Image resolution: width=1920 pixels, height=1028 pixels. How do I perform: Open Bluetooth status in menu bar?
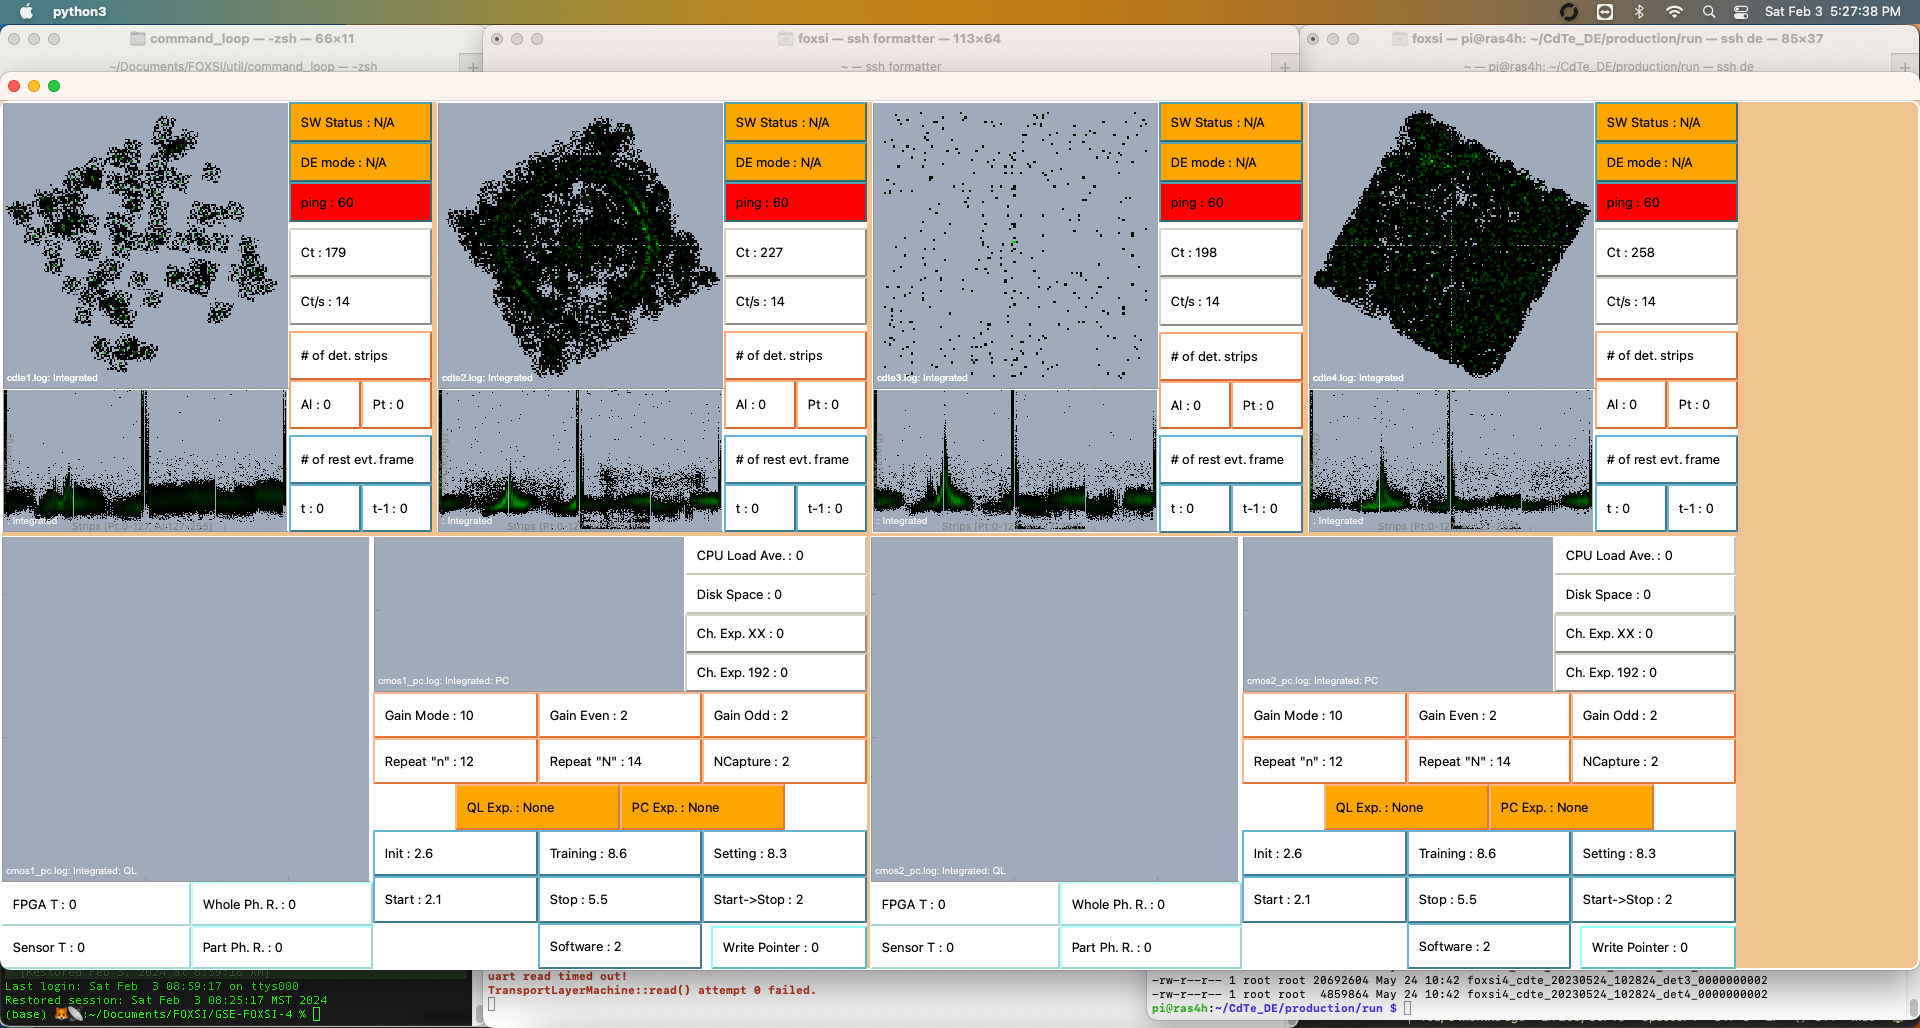[x=1639, y=11]
